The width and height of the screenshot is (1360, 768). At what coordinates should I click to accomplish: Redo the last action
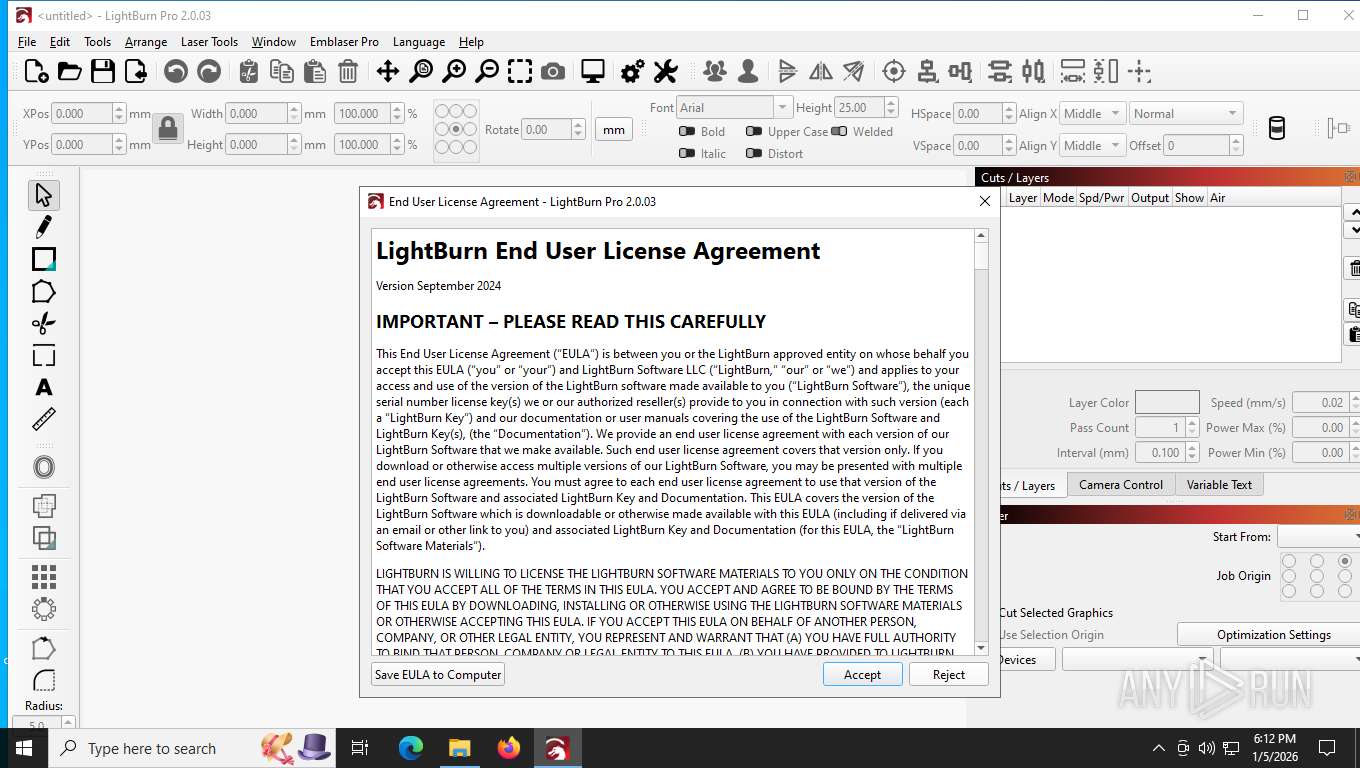point(209,71)
